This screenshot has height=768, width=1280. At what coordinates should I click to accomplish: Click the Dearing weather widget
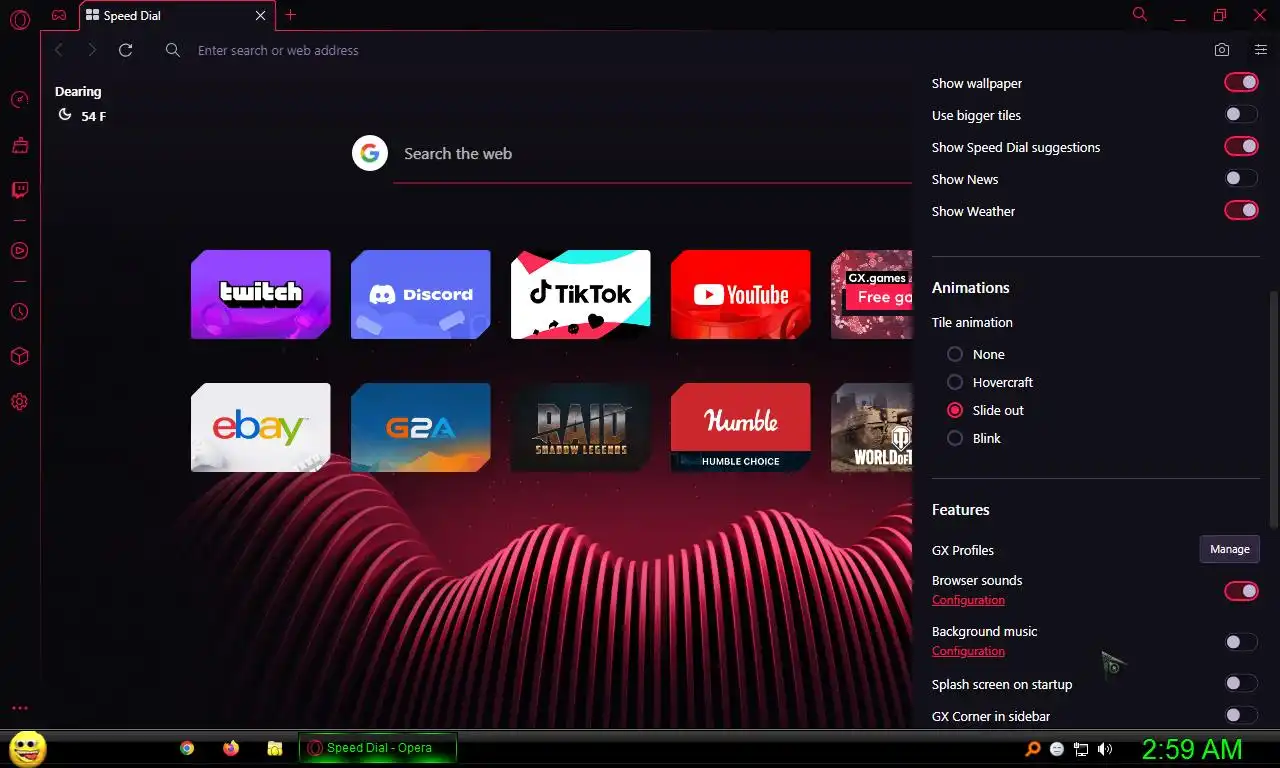81,104
